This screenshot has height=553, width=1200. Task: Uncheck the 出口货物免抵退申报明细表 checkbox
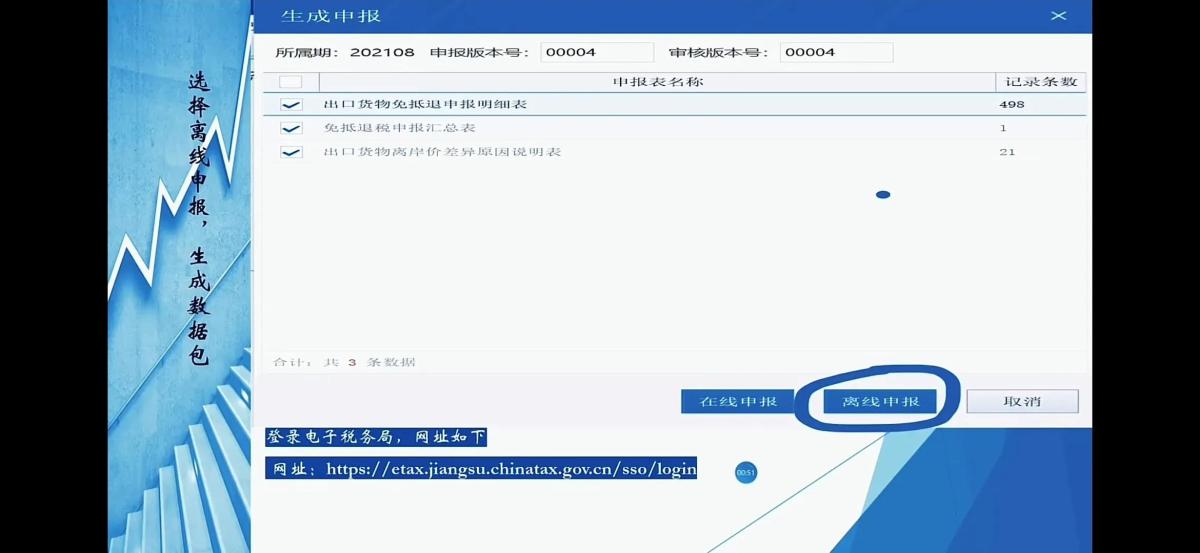(x=291, y=105)
